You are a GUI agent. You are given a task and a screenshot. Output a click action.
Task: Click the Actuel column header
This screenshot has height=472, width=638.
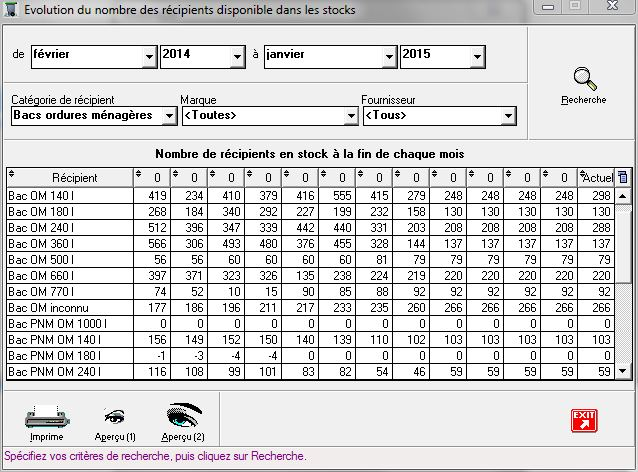pos(597,178)
